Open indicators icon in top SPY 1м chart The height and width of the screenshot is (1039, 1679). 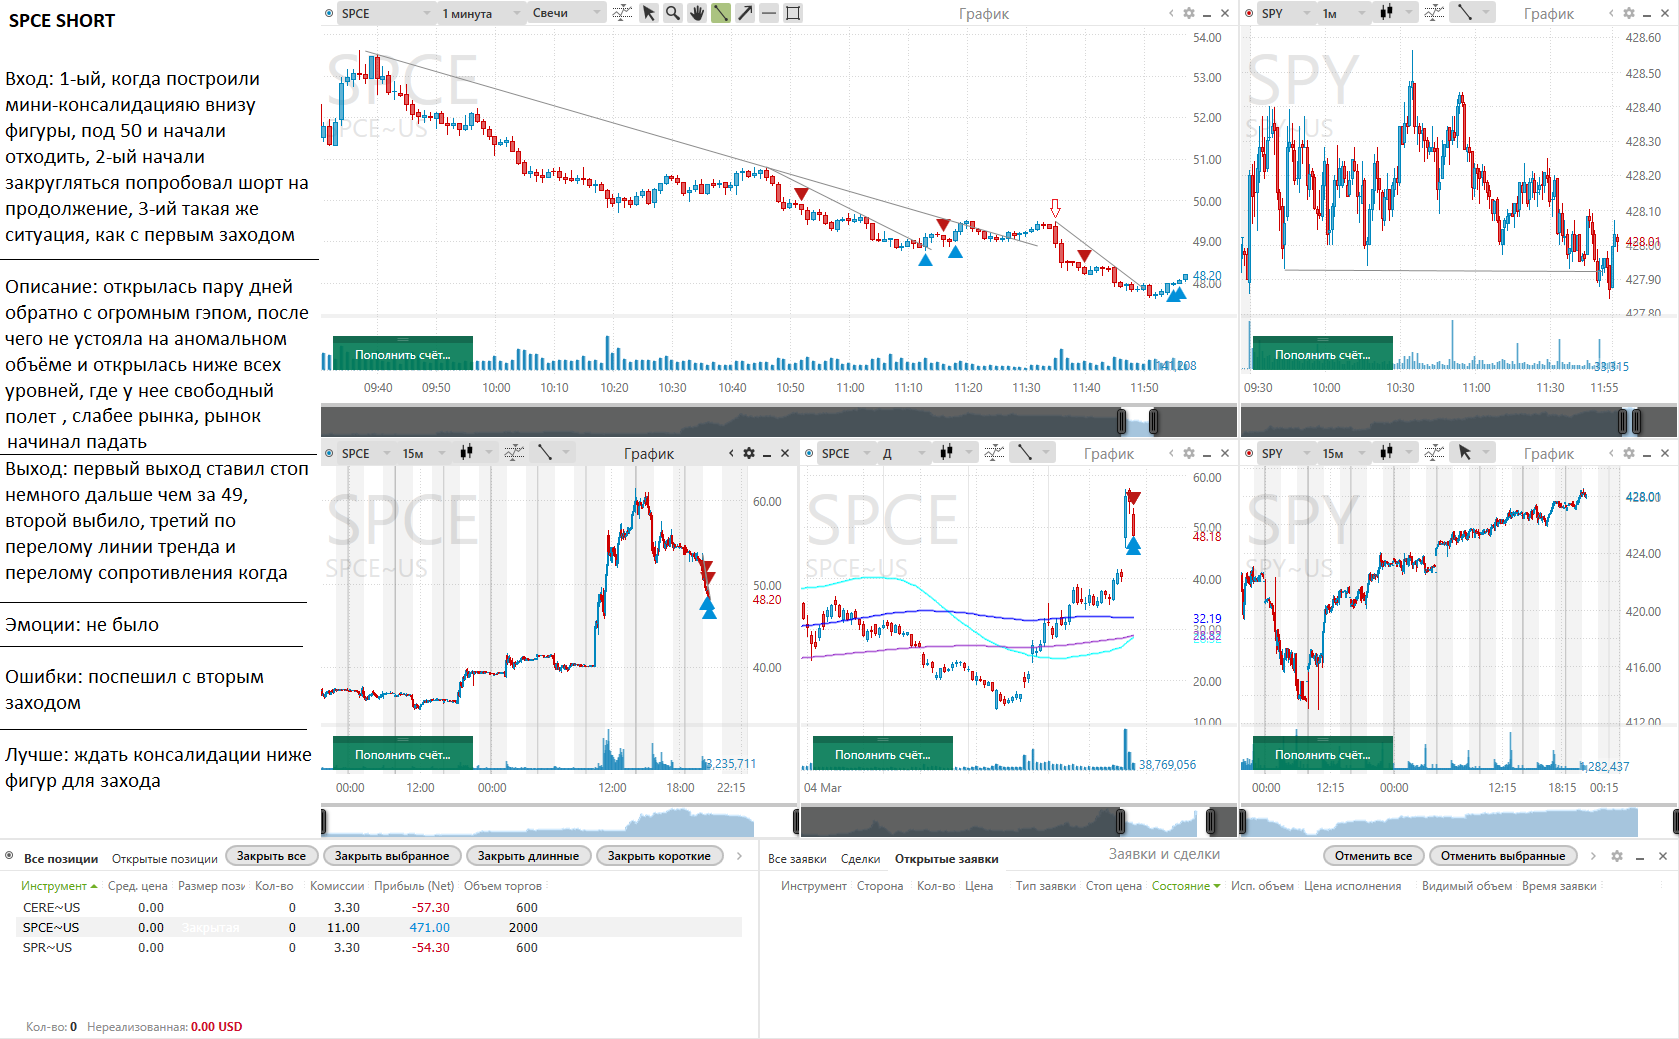coord(1434,13)
